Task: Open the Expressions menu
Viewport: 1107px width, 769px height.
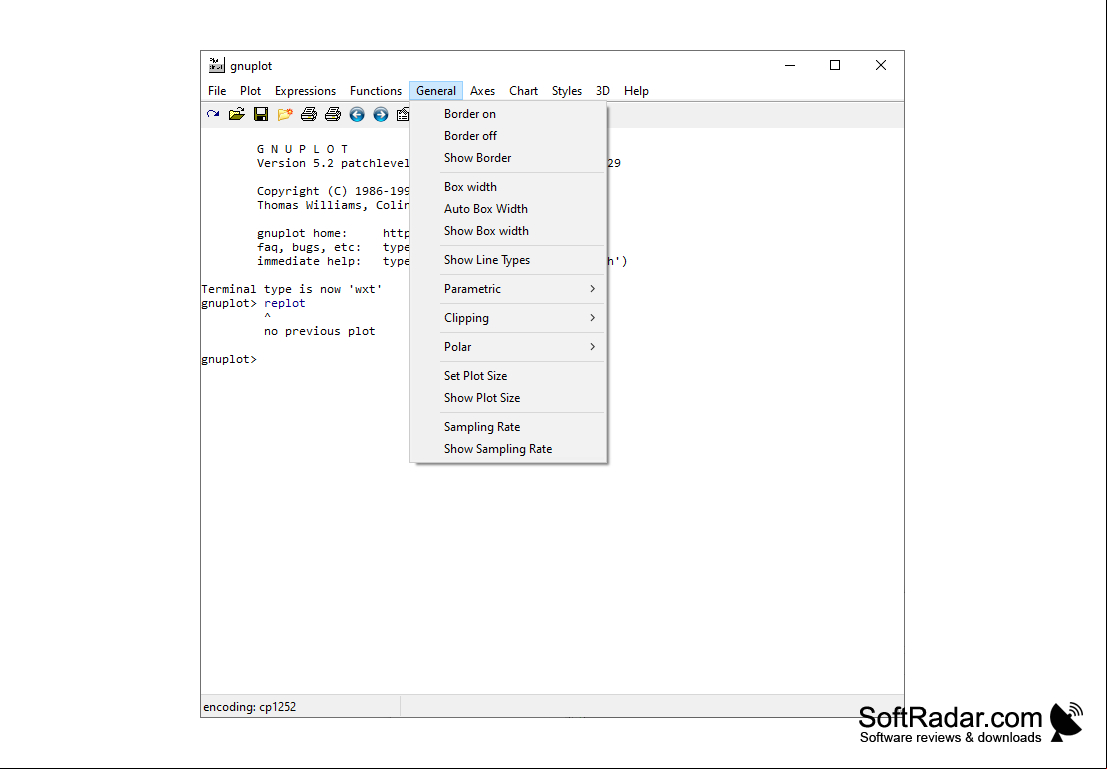Action: 305,91
